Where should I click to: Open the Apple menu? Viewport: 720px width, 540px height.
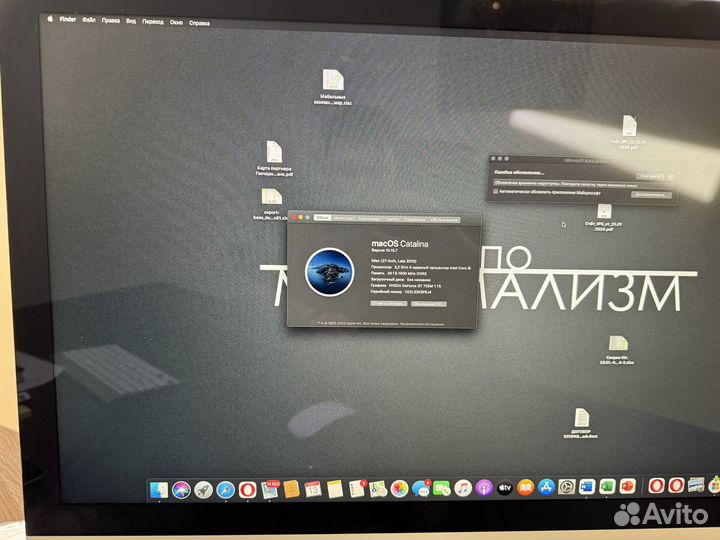pos(50,18)
